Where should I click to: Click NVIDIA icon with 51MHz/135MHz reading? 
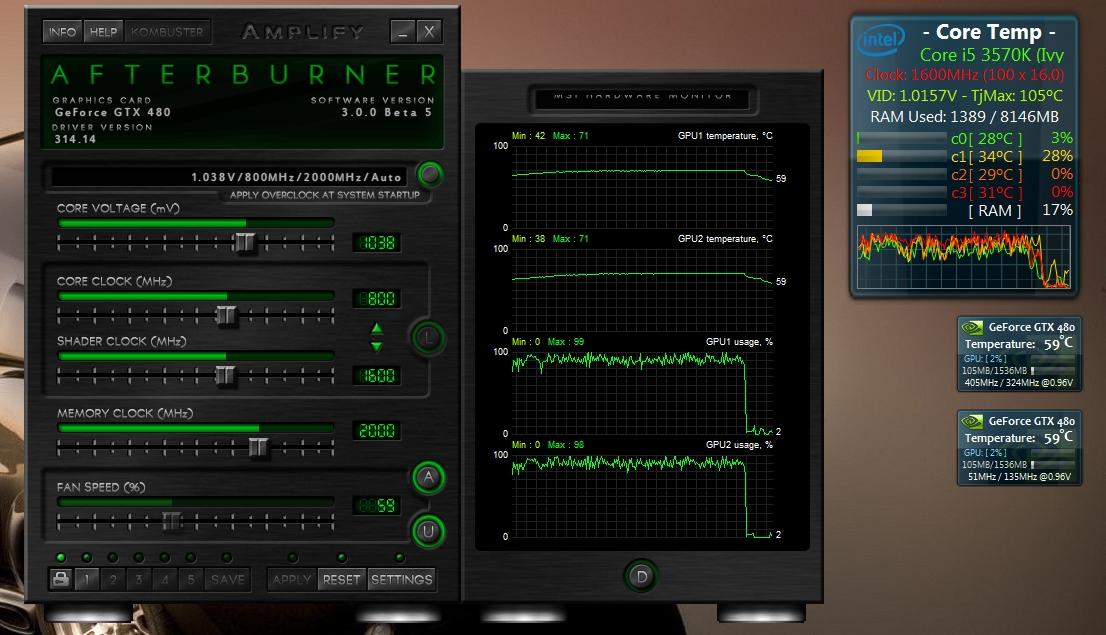click(973, 421)
